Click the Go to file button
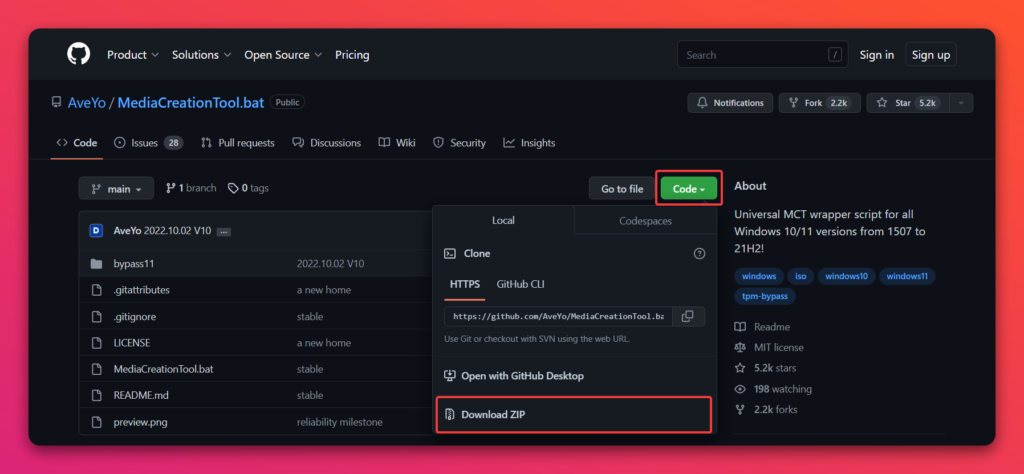This screenshot has width=1024, height=474. pos(622,189)
